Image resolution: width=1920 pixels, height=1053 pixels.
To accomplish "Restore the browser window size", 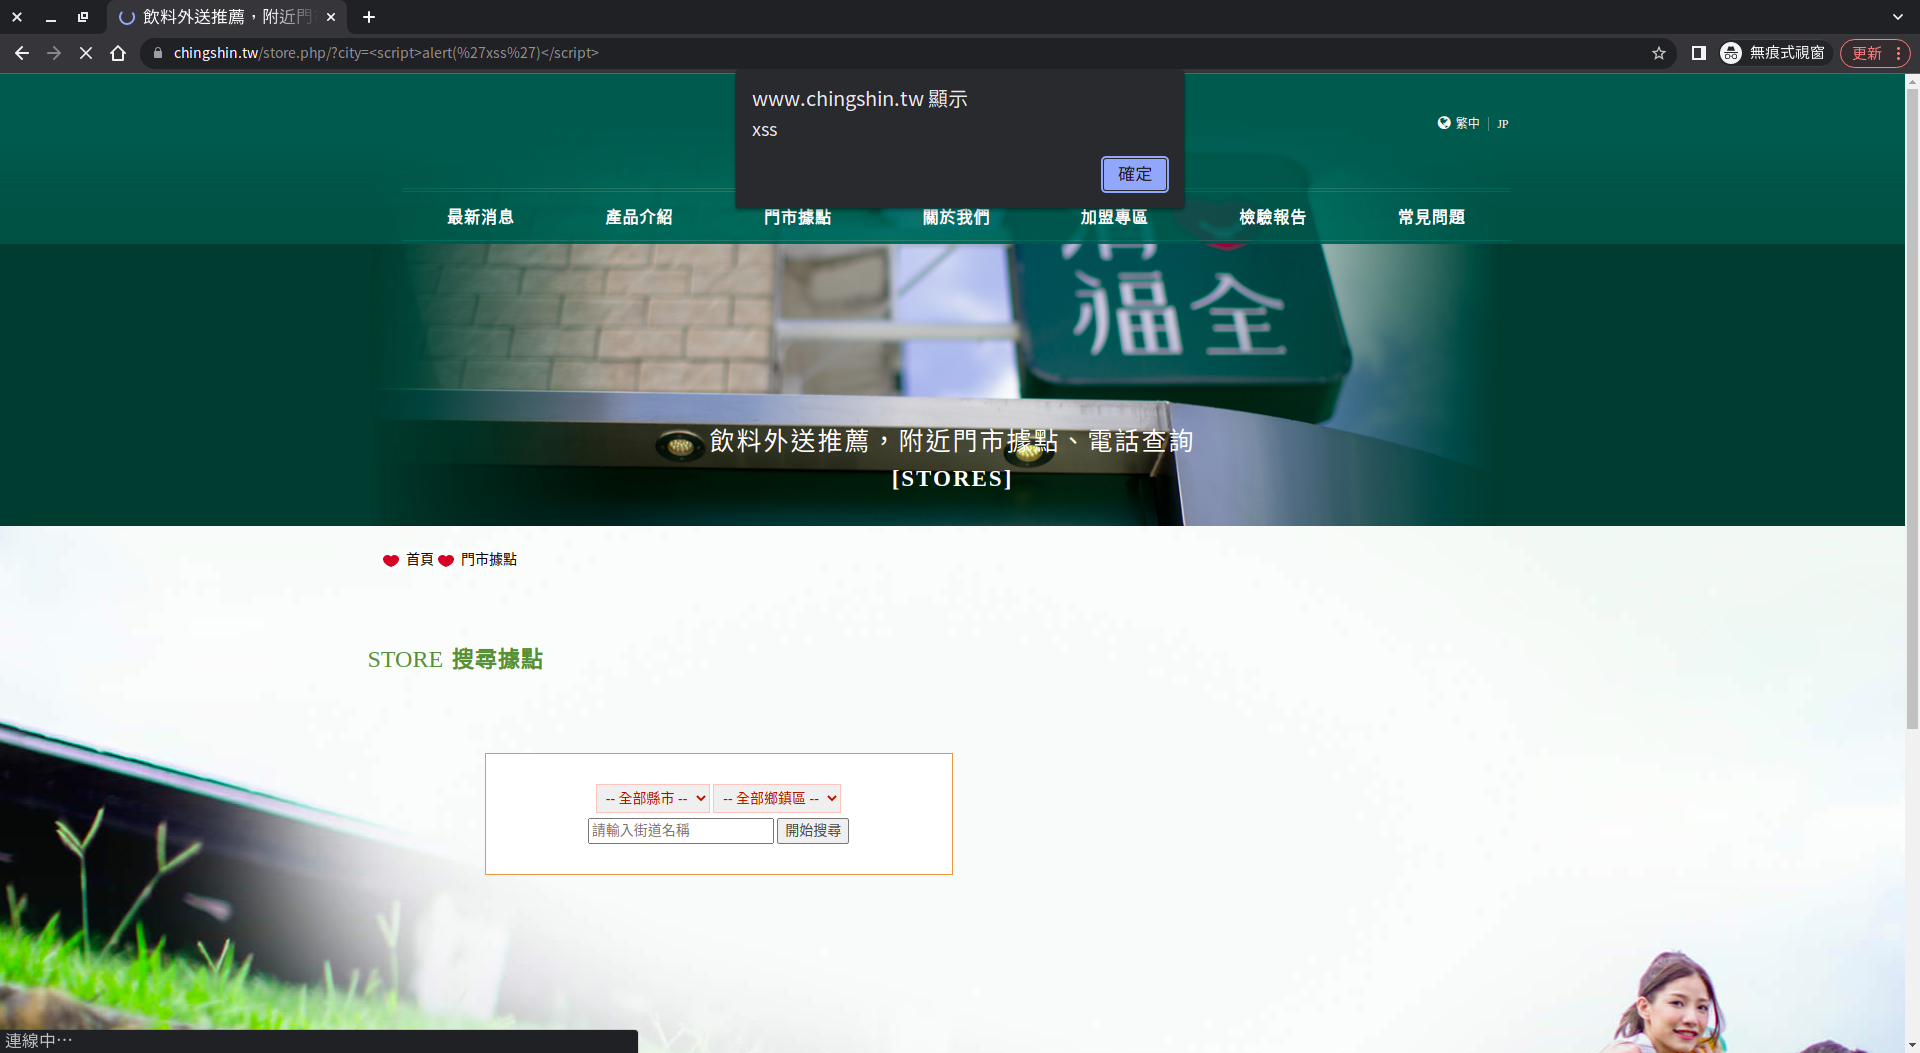I will point(83,17).
